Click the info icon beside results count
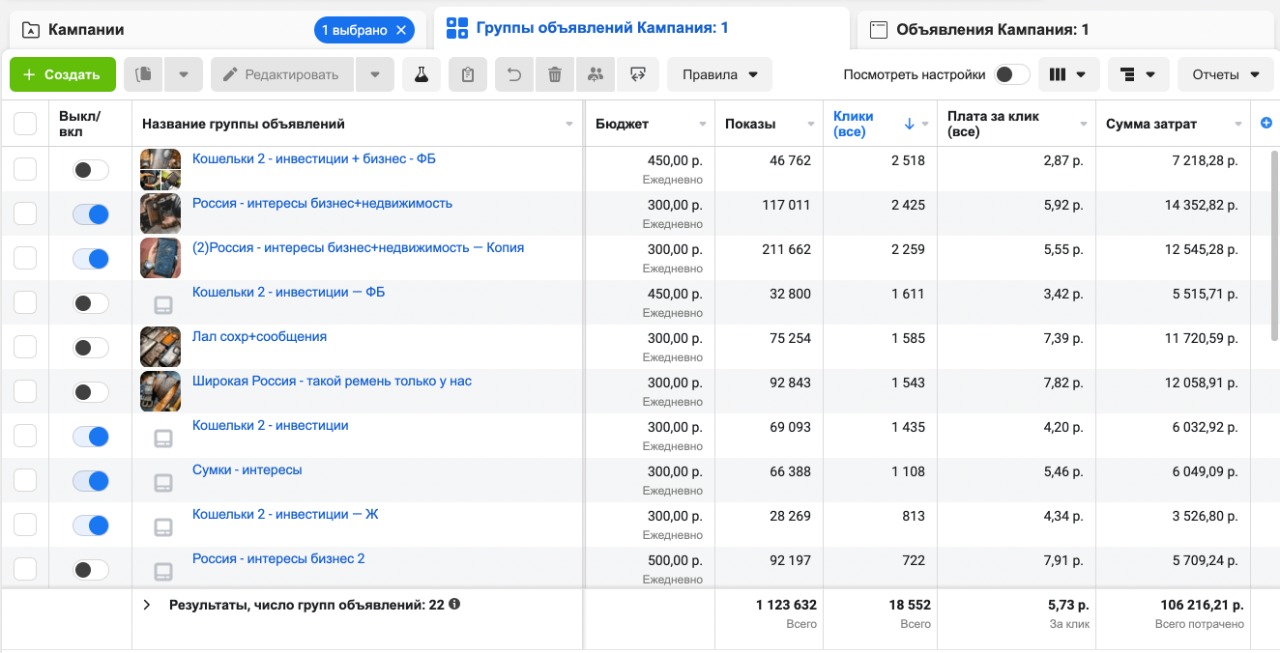Image resolution: width=1280 pixels, height=653 pixels. pos(454,604)
